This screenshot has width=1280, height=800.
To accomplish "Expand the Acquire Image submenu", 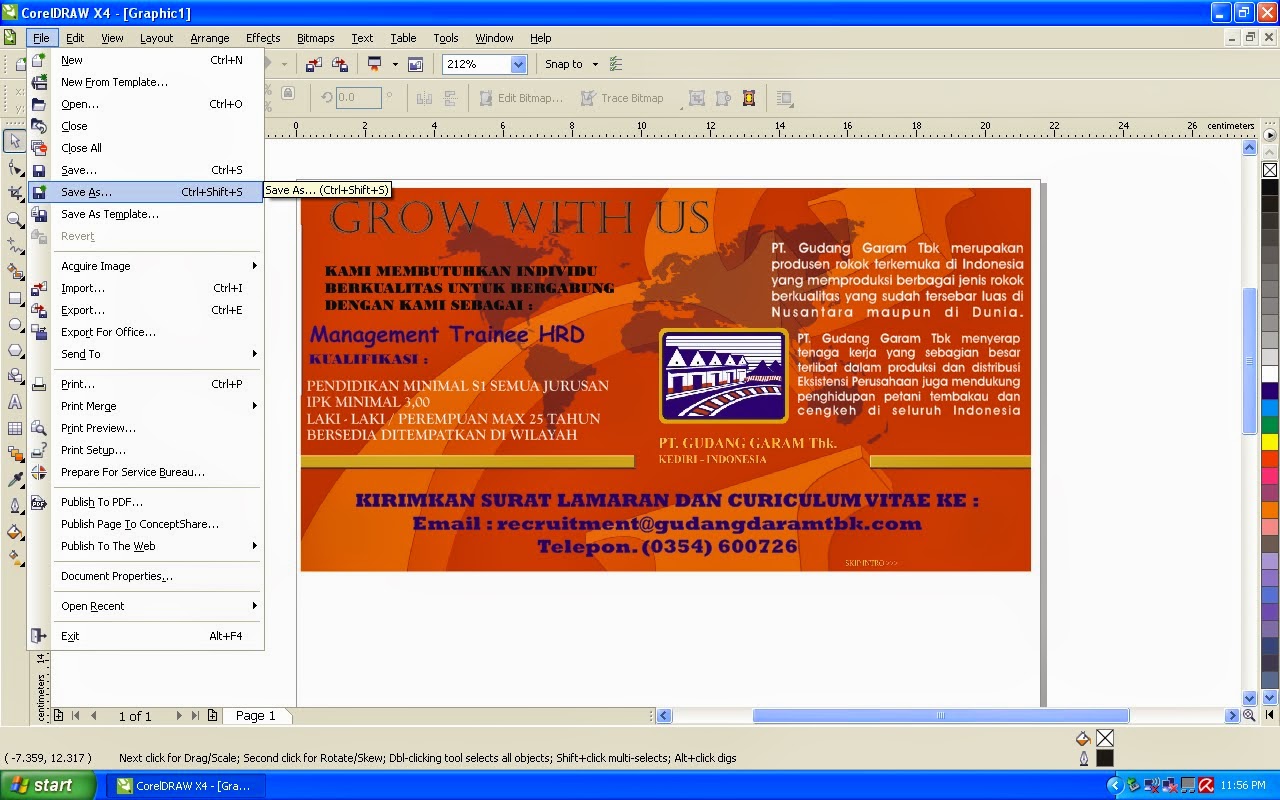I will (x=158, y=266).
